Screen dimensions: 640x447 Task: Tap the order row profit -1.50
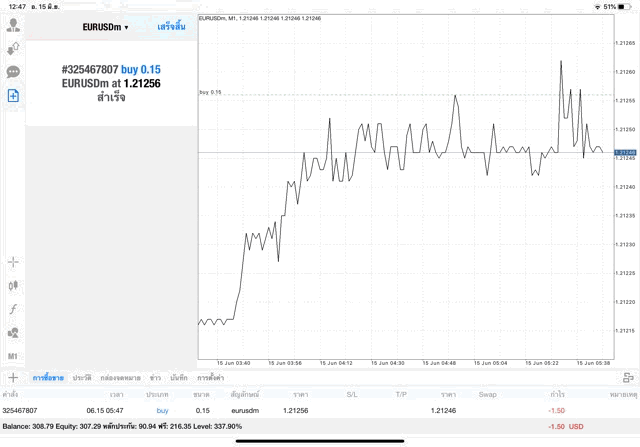[557, 411]
